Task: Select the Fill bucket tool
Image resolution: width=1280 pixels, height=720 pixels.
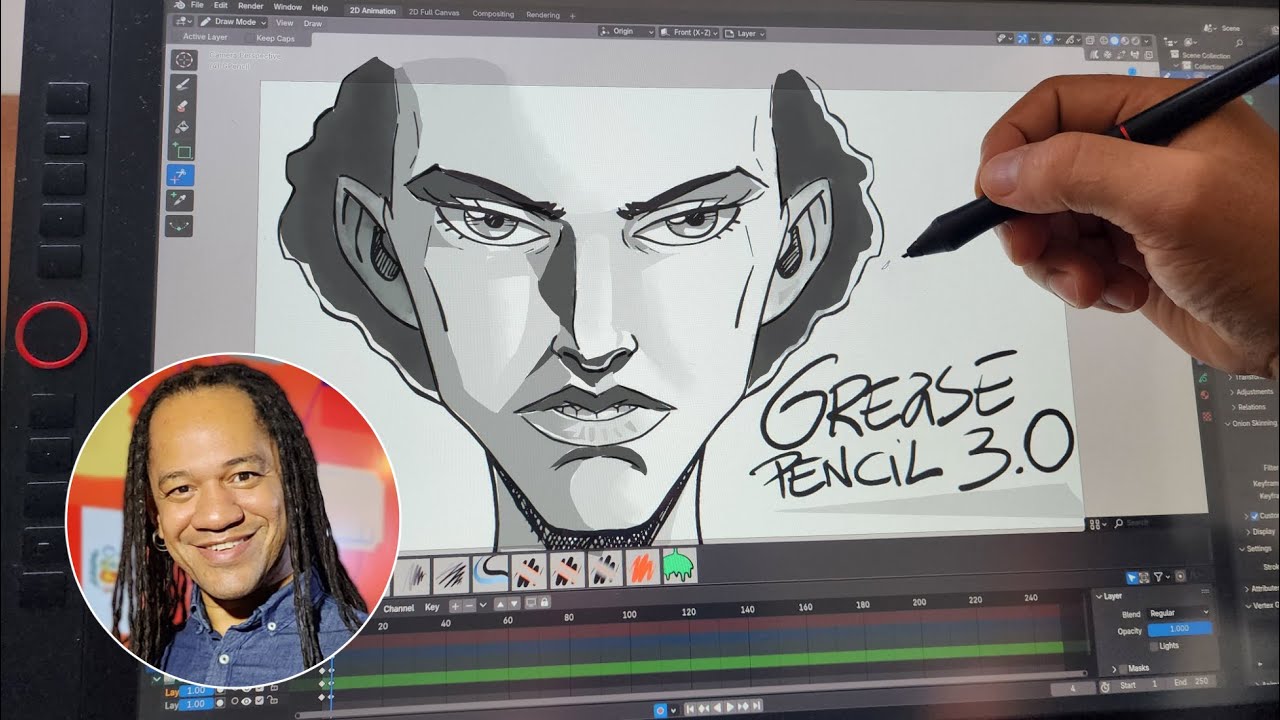Action: [181, 128]
